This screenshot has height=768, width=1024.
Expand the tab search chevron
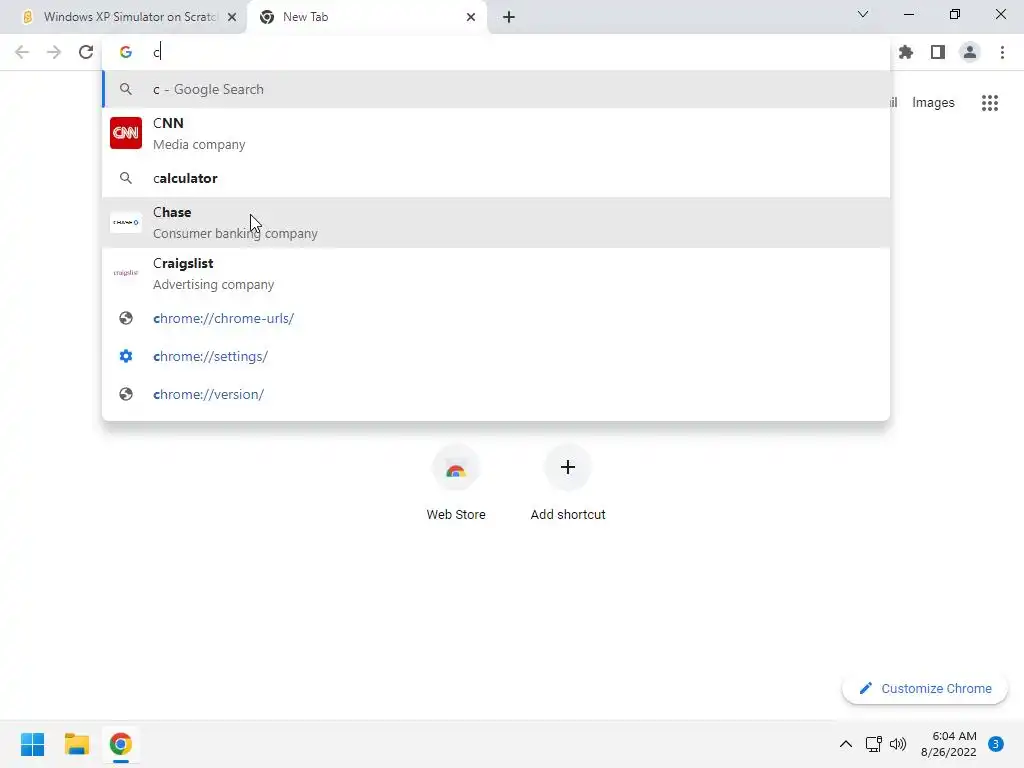863,14
